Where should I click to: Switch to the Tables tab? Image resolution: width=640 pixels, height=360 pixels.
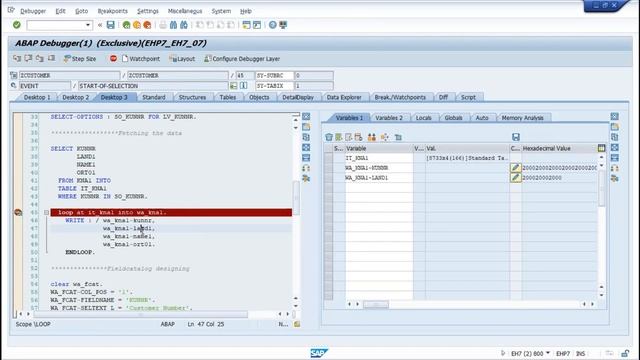coord(228,97)
